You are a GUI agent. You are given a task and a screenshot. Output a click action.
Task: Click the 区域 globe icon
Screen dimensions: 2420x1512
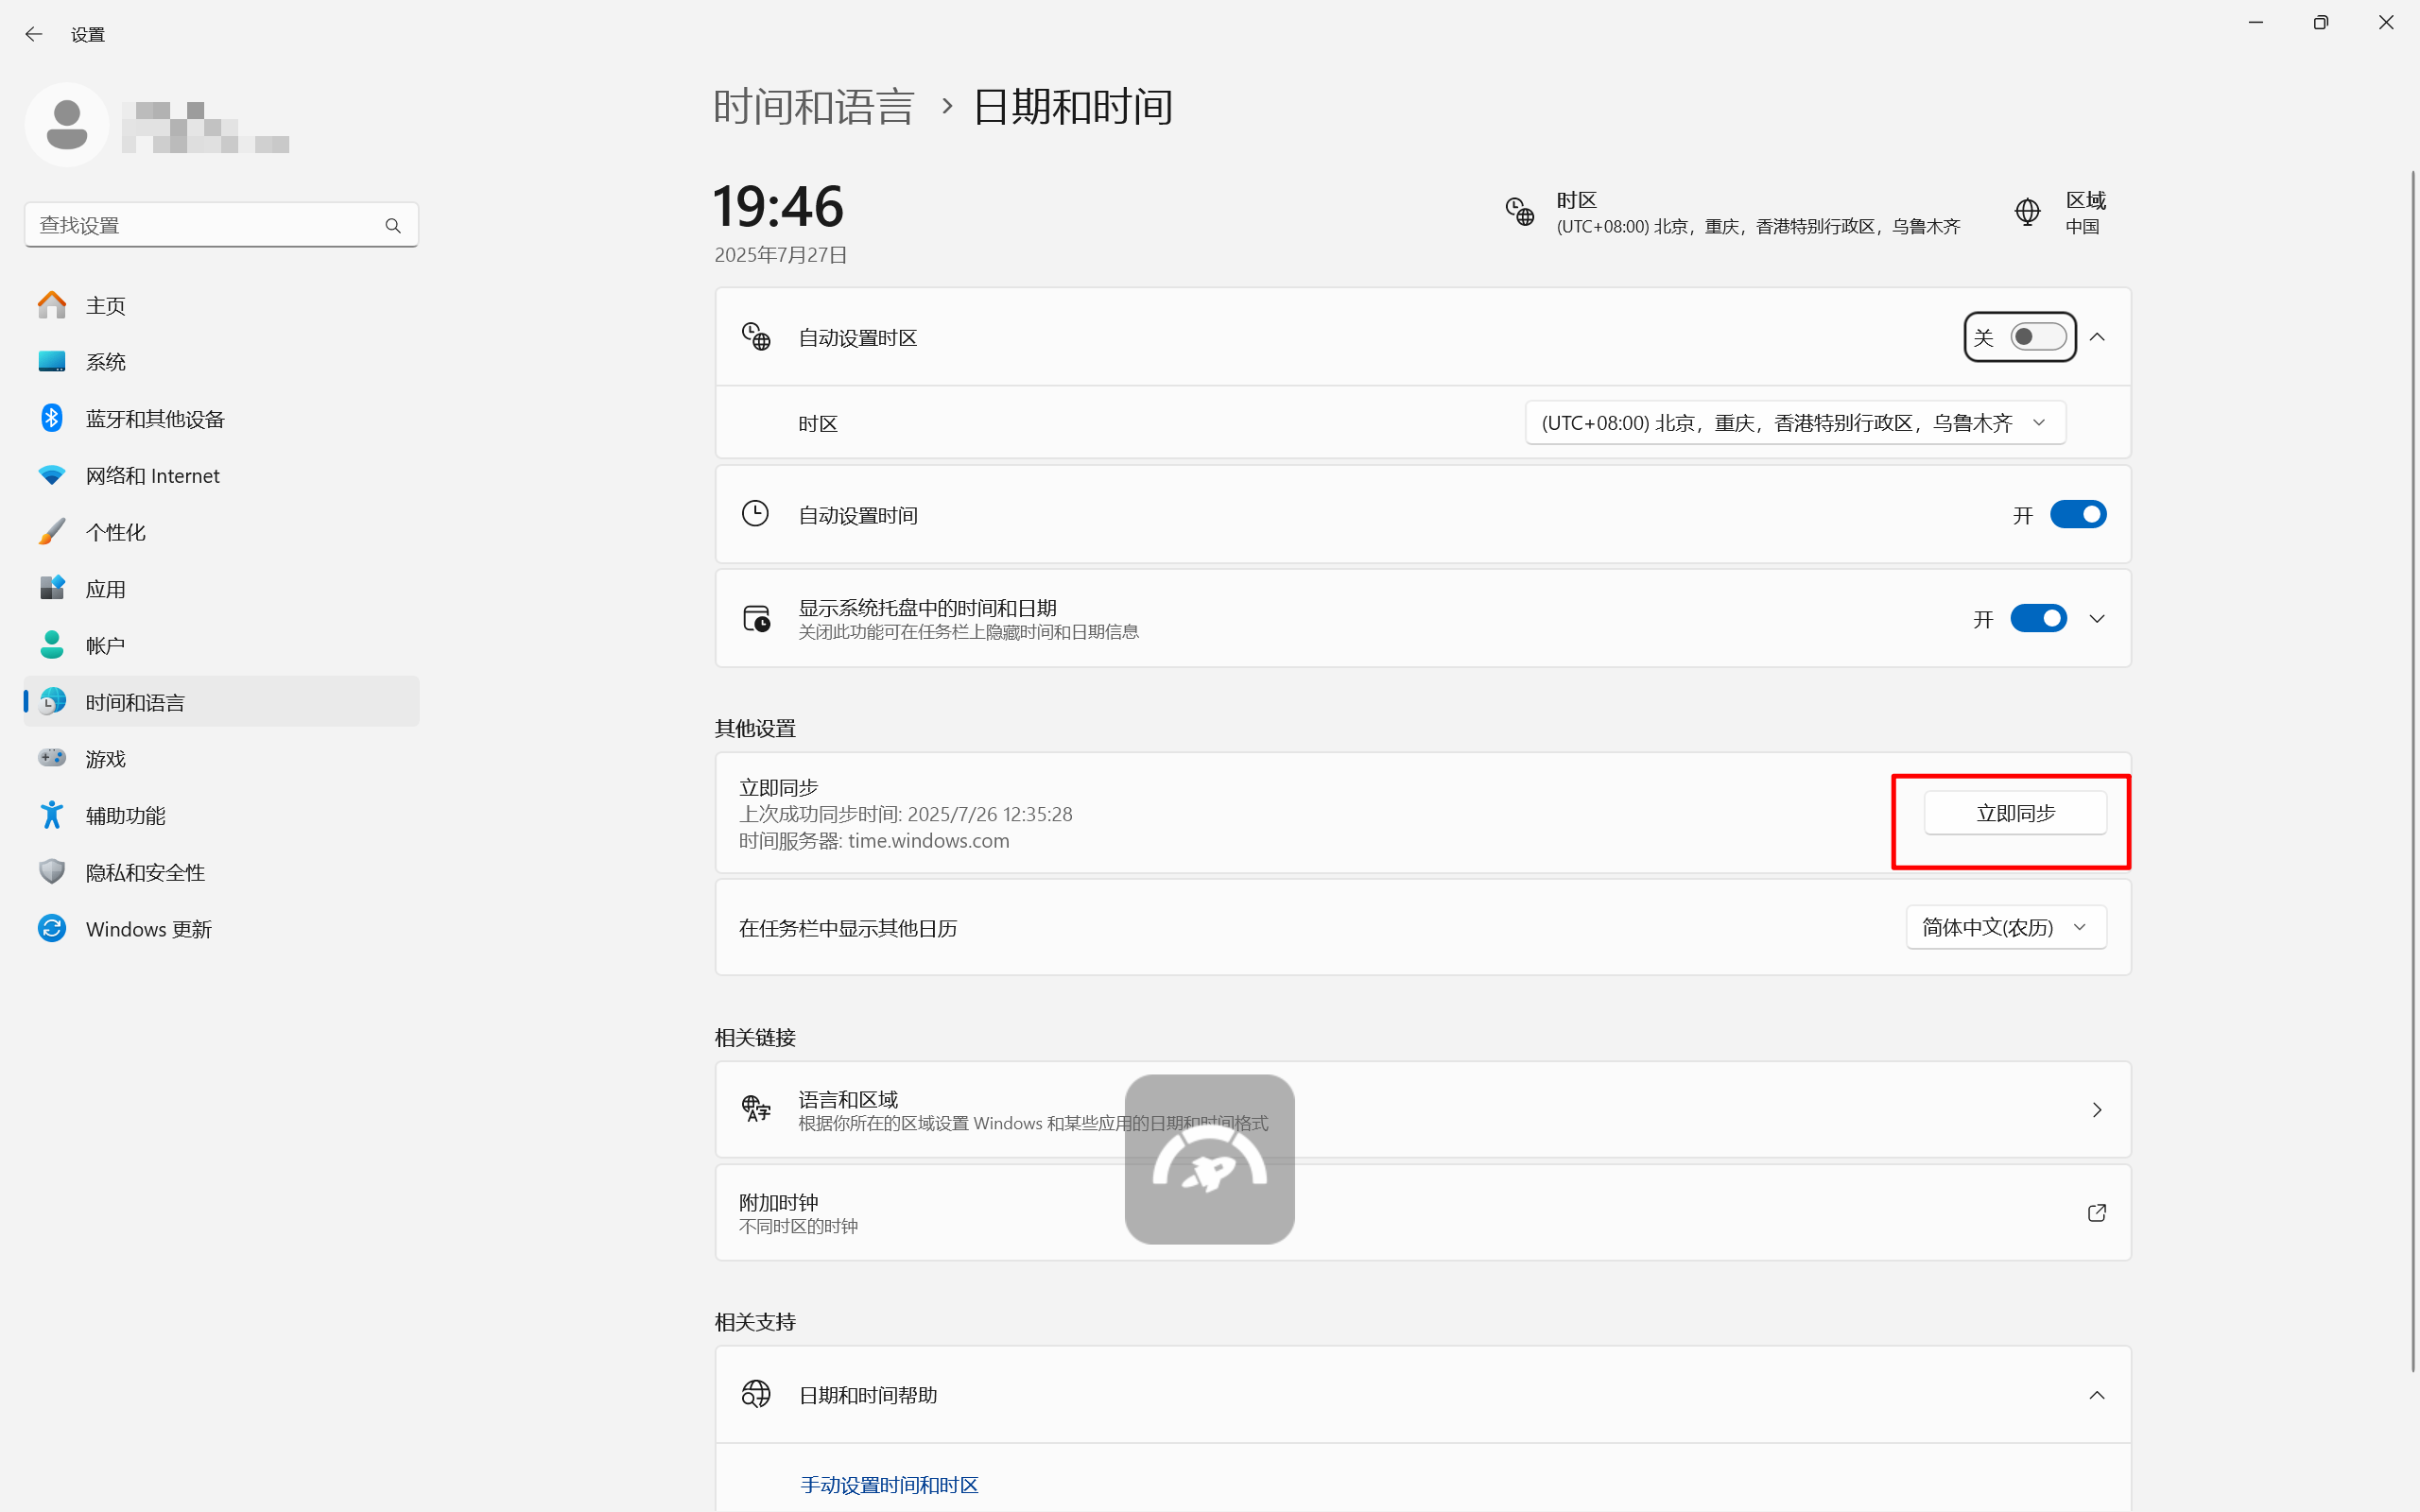pyautogui.click(x=2027, y=212)
